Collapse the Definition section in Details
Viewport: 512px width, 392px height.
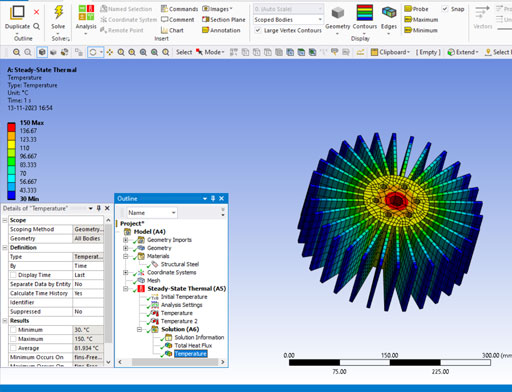pos(5,248)
